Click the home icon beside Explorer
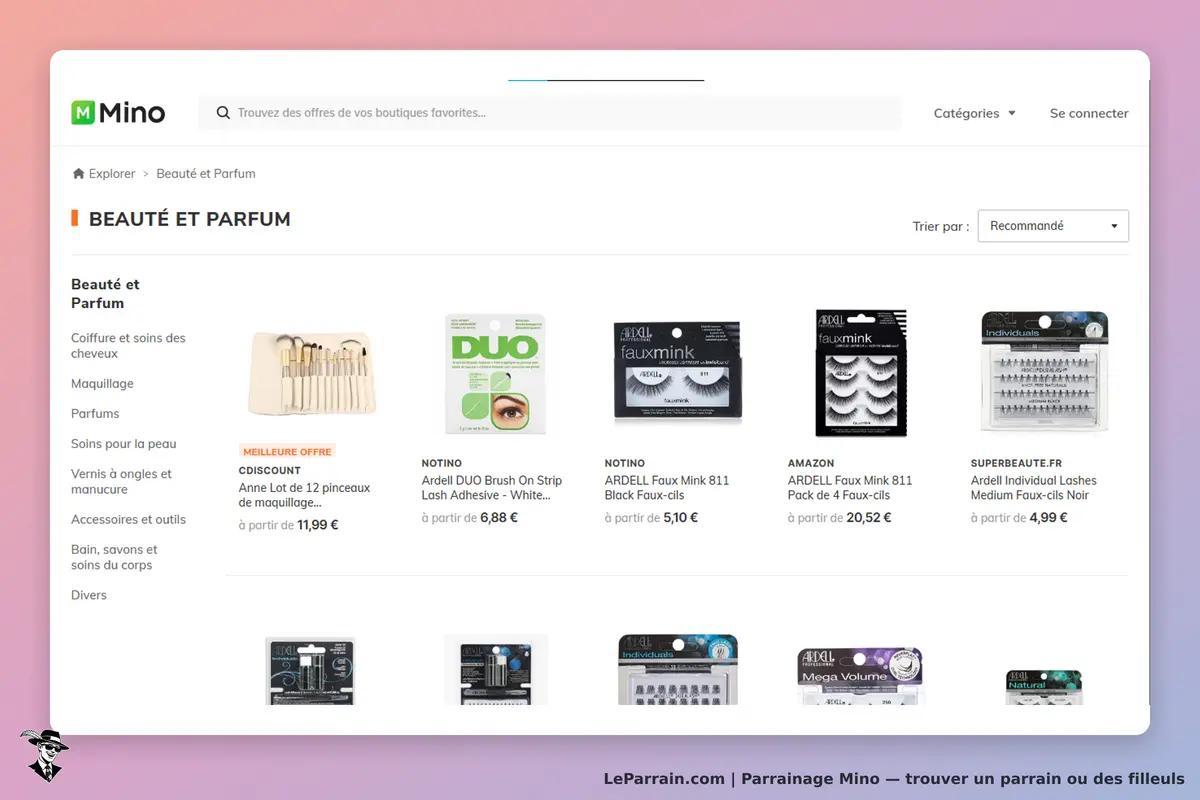 78,173
